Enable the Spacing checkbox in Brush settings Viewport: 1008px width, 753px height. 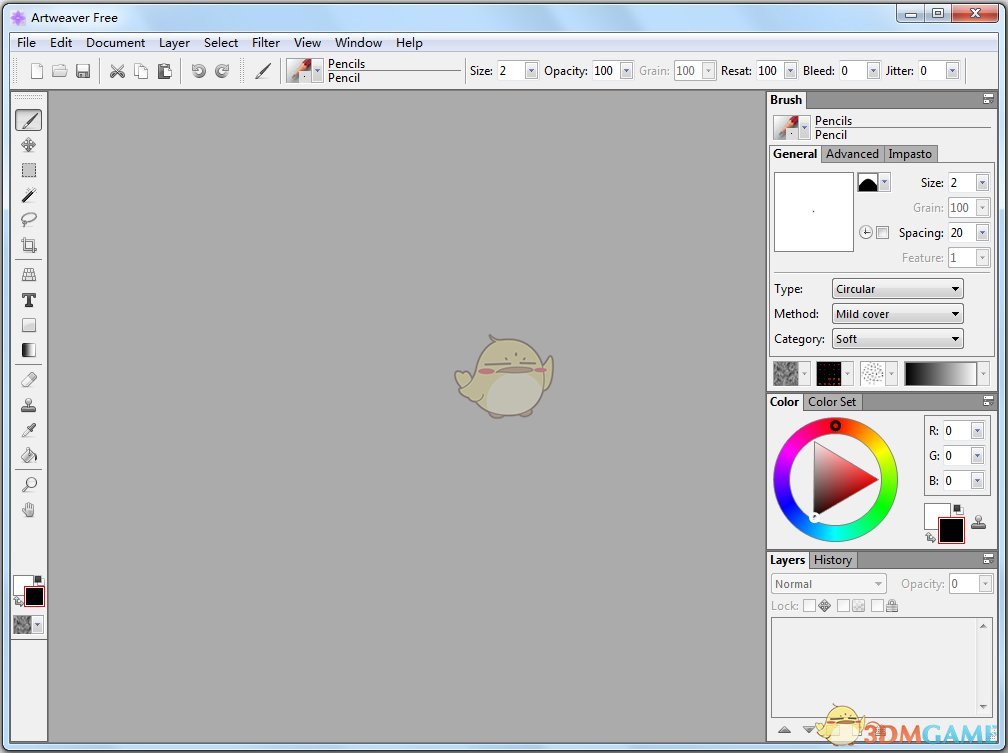pos(884,232)
